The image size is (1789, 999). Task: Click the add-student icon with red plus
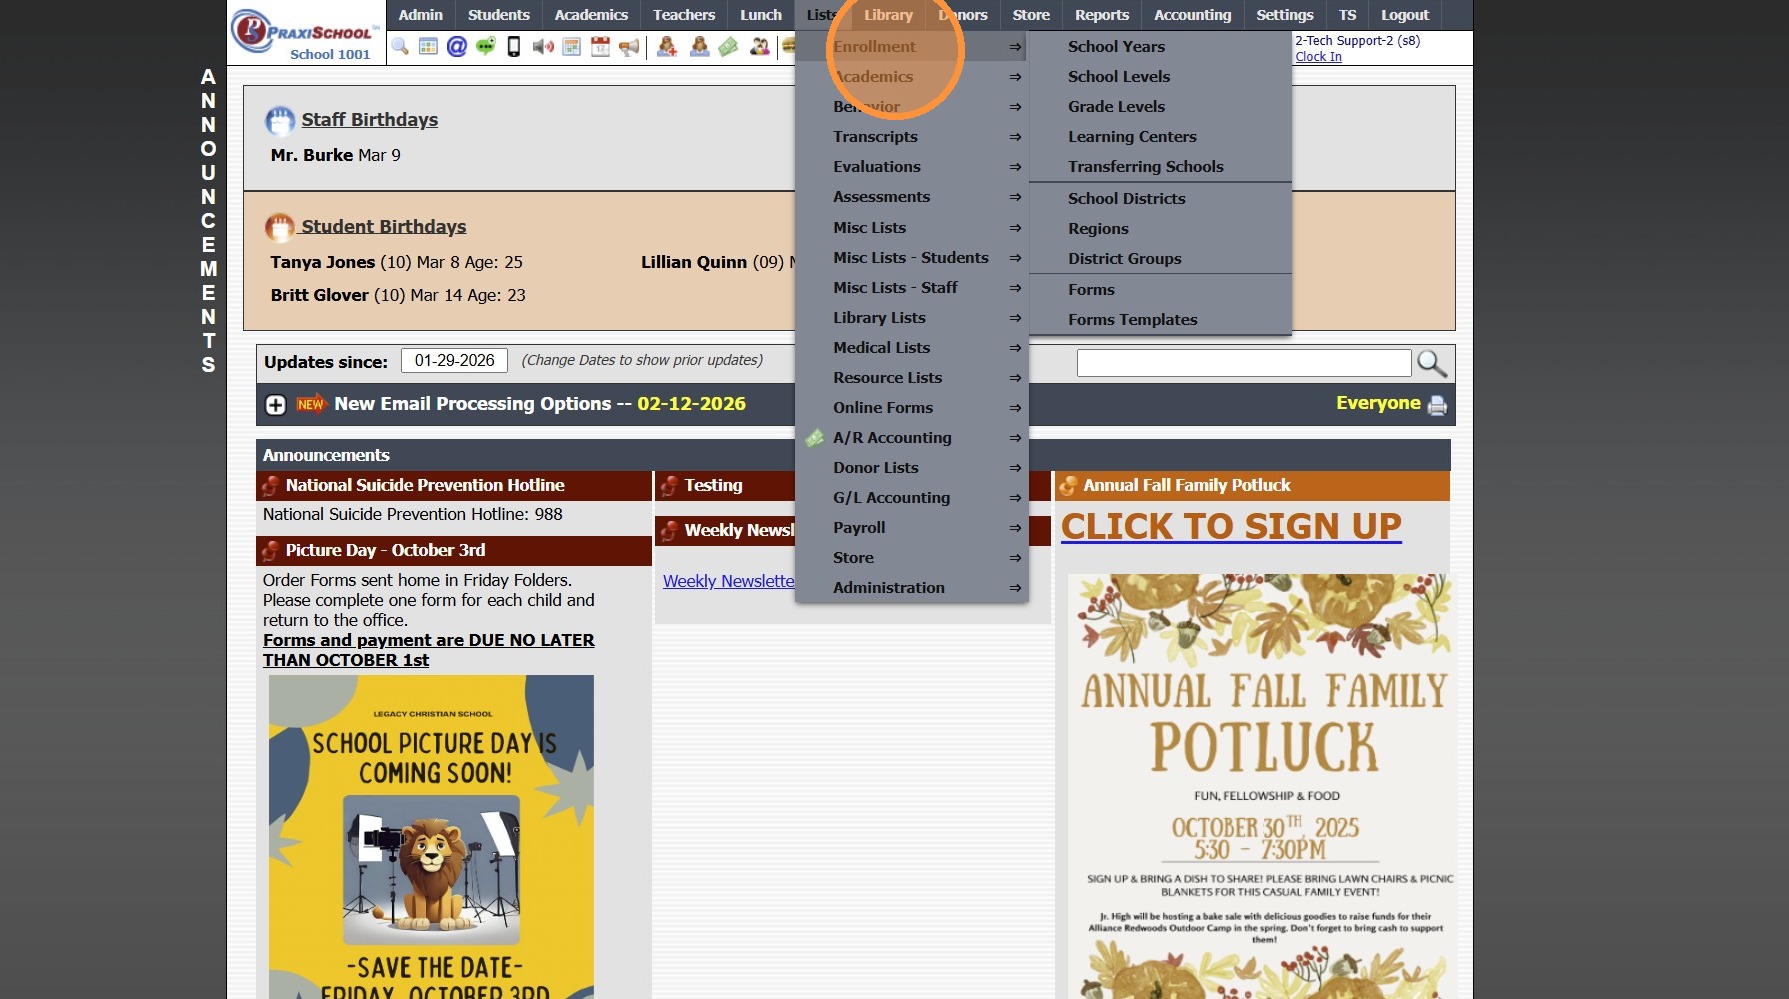click(x=667, y=46)
